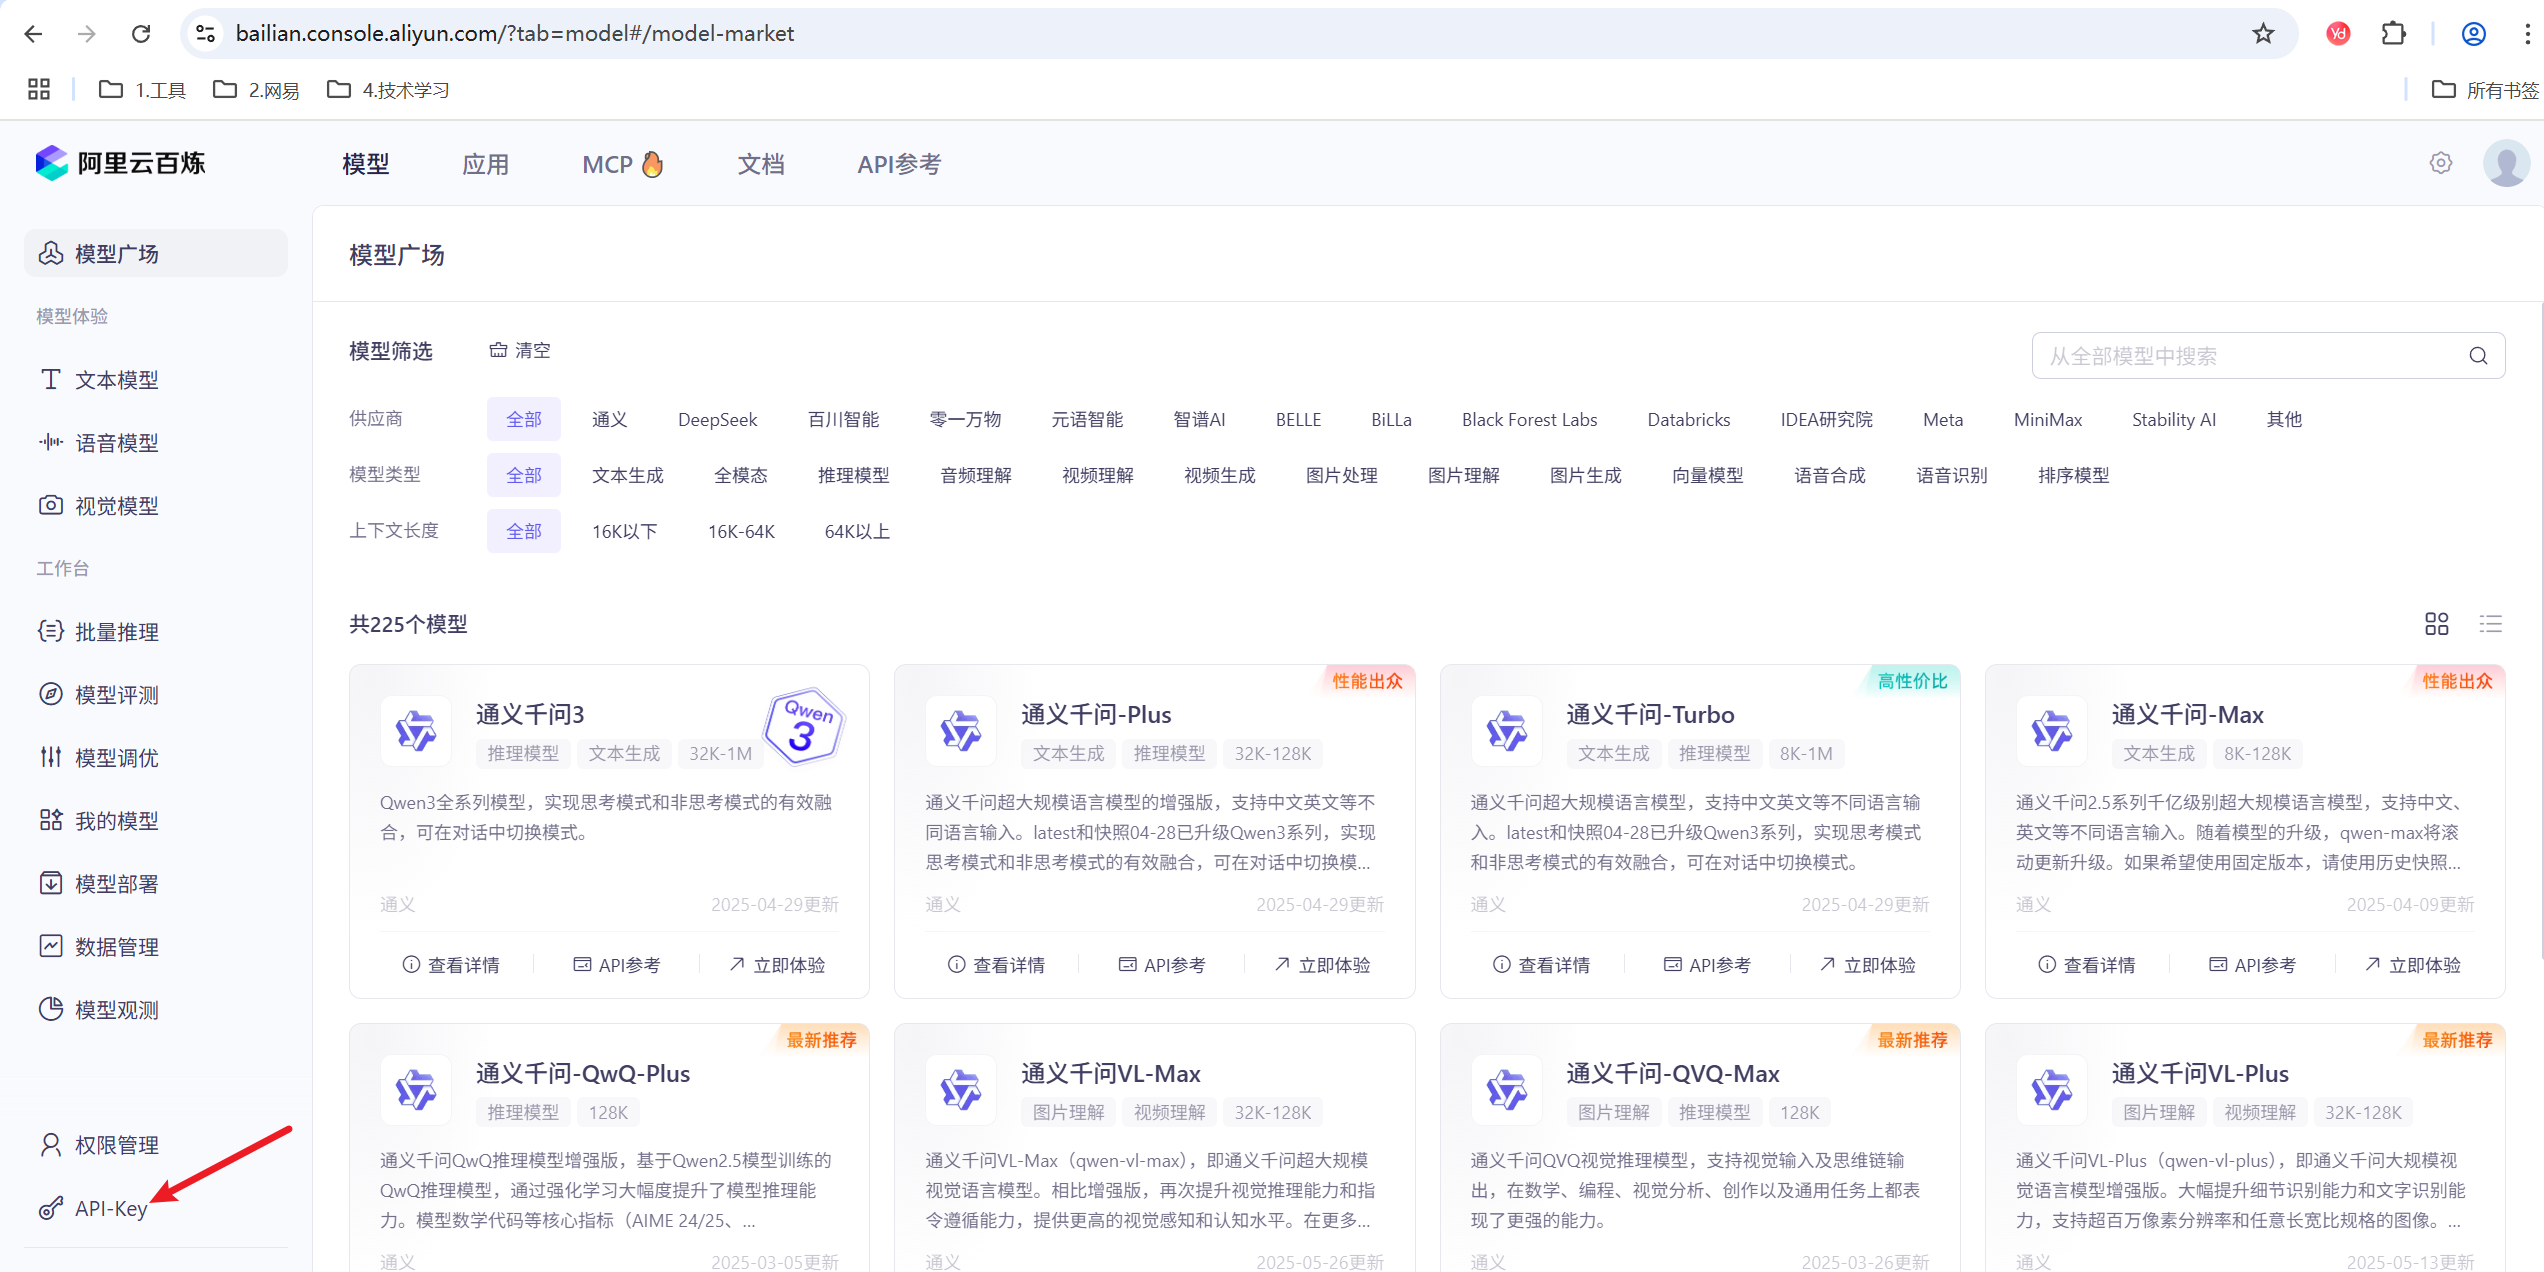Select context length 64K以上

pos(857,531)
